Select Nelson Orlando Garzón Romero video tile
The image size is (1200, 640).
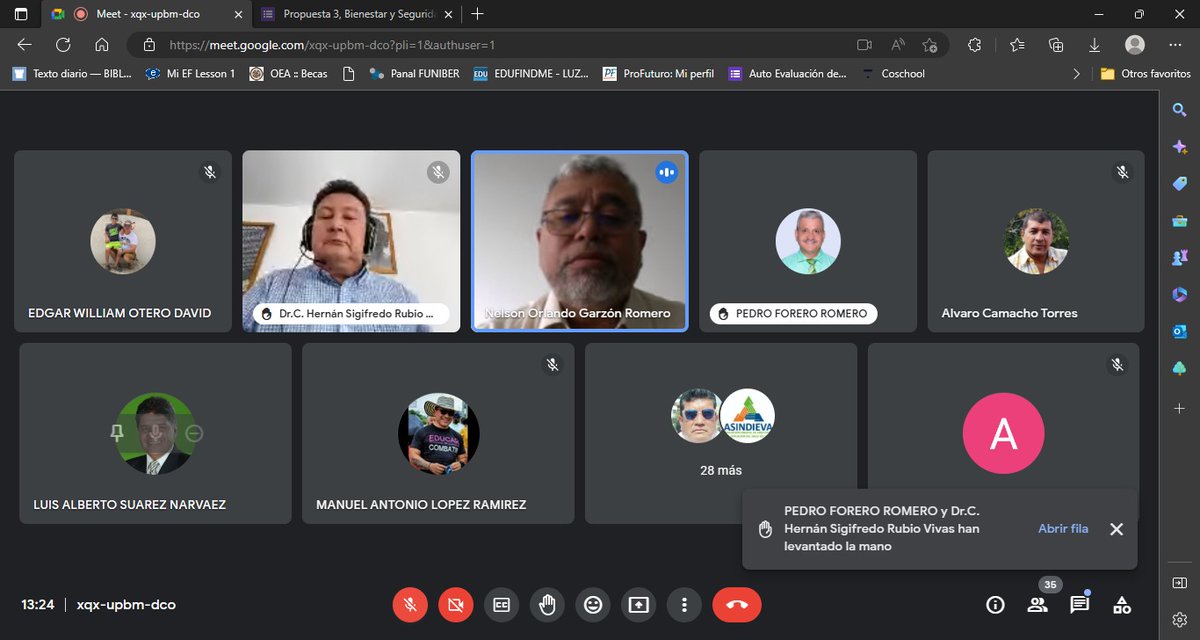point(579,241)
